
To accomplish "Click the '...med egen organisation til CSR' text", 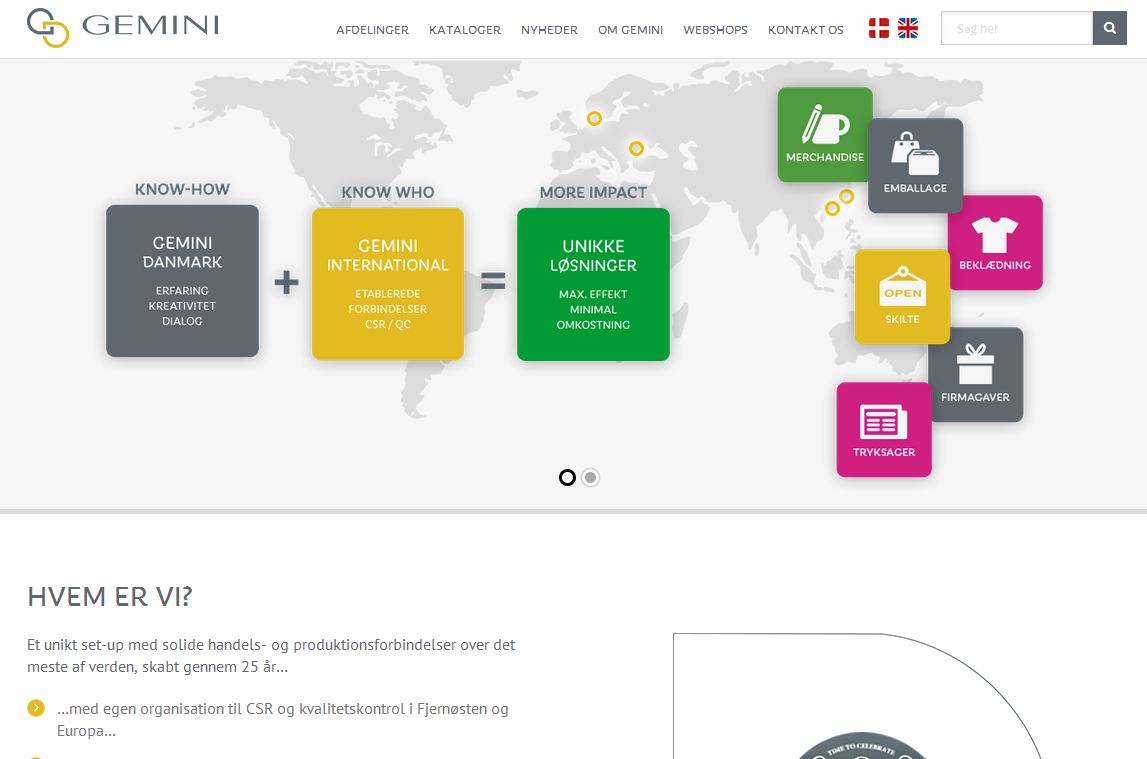I will tap(282, 720).
